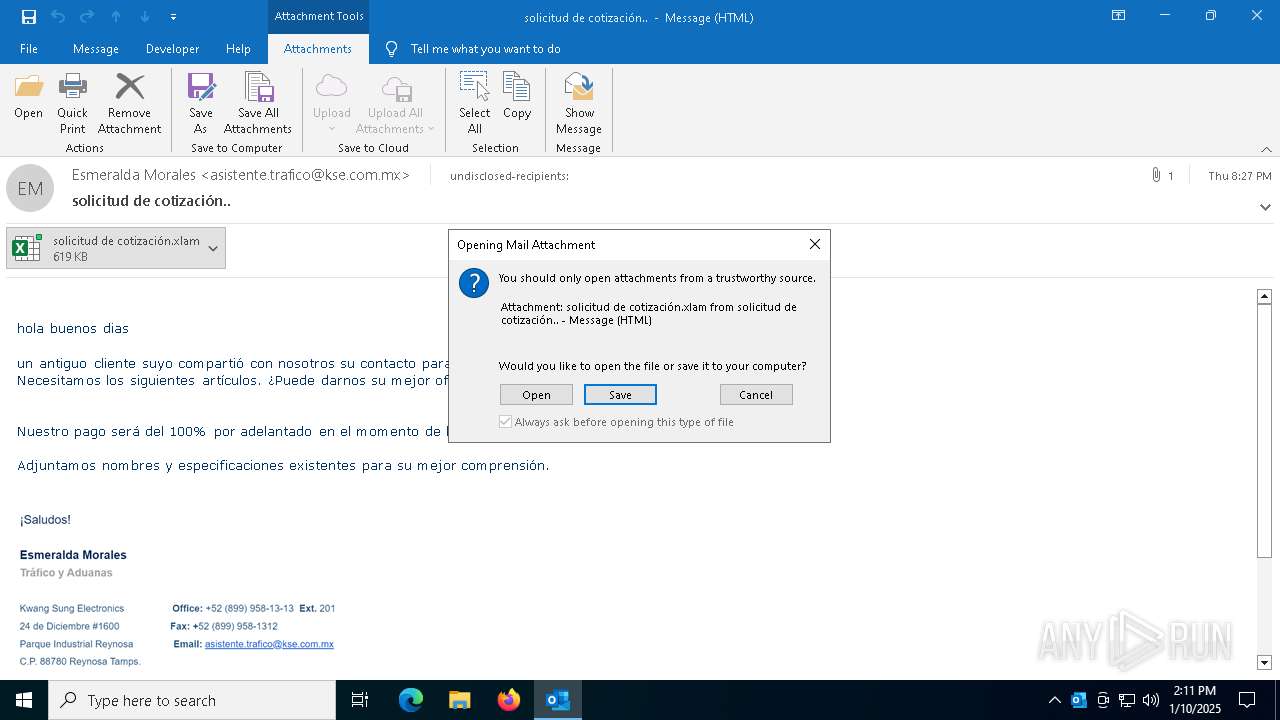Click the Show Message icon
This screenshot has height=720, width=1280.
point(579,102)
